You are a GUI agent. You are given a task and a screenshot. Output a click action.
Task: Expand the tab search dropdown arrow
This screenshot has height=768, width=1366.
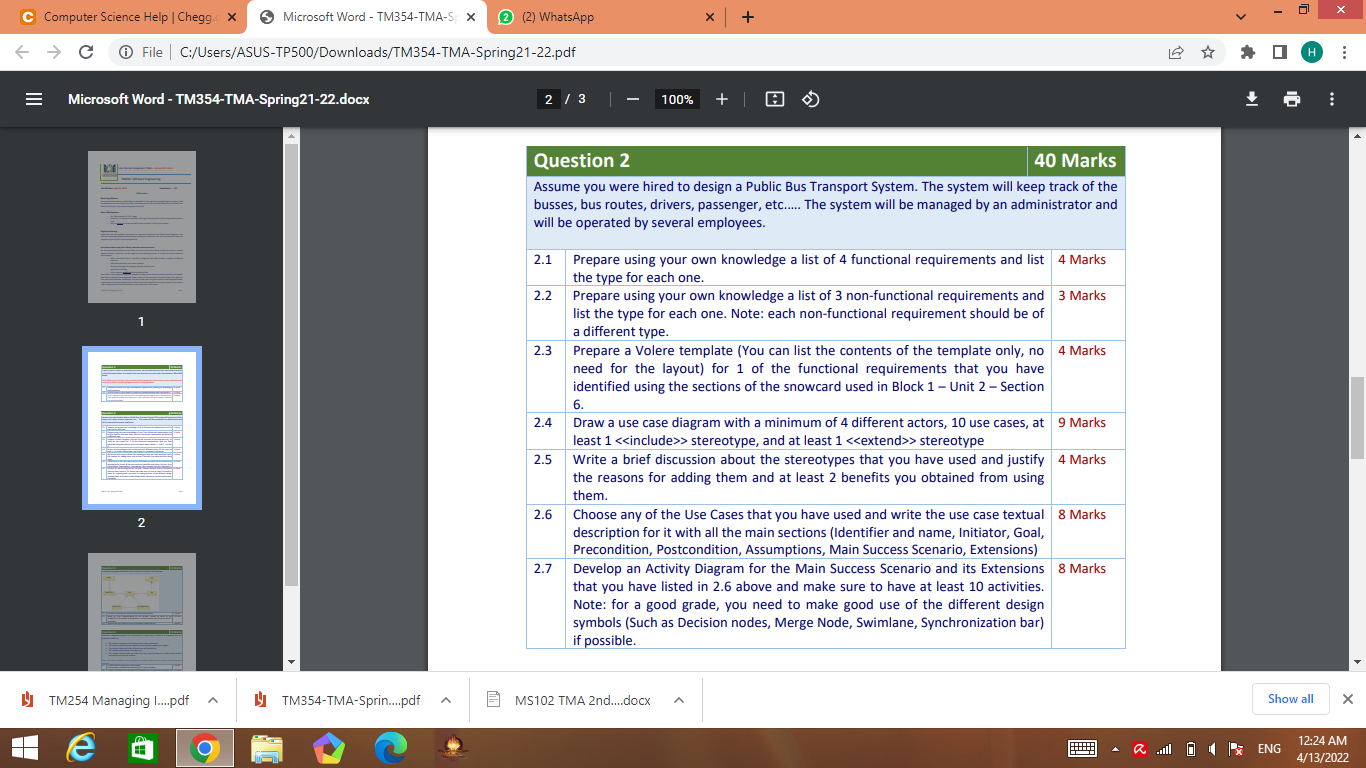(x=1242, y=17)
